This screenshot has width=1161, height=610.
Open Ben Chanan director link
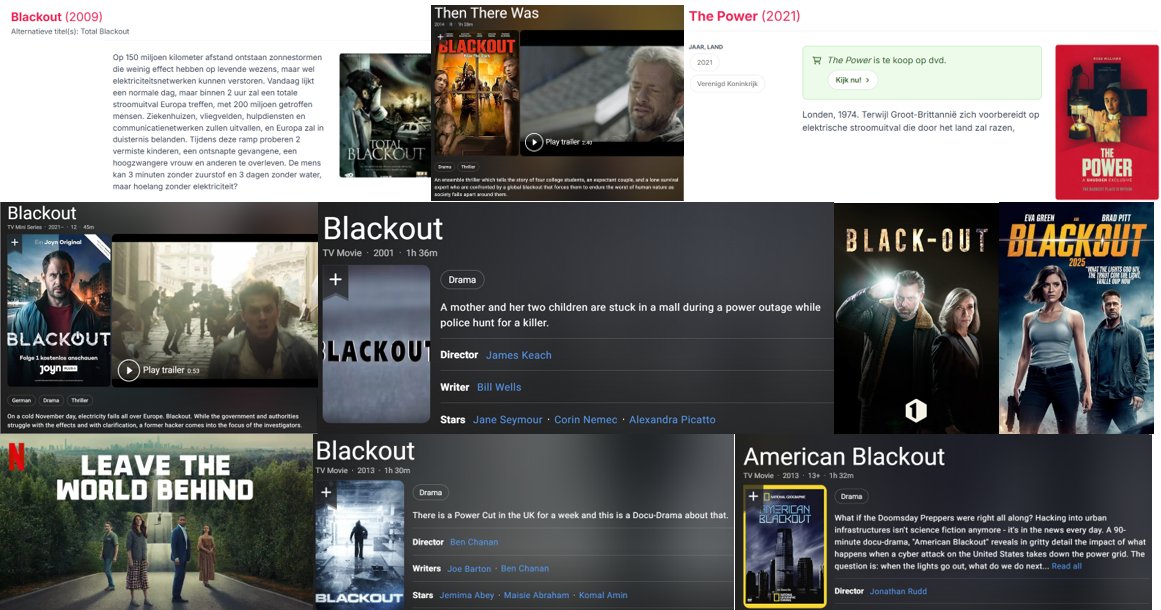click(474, 542)
